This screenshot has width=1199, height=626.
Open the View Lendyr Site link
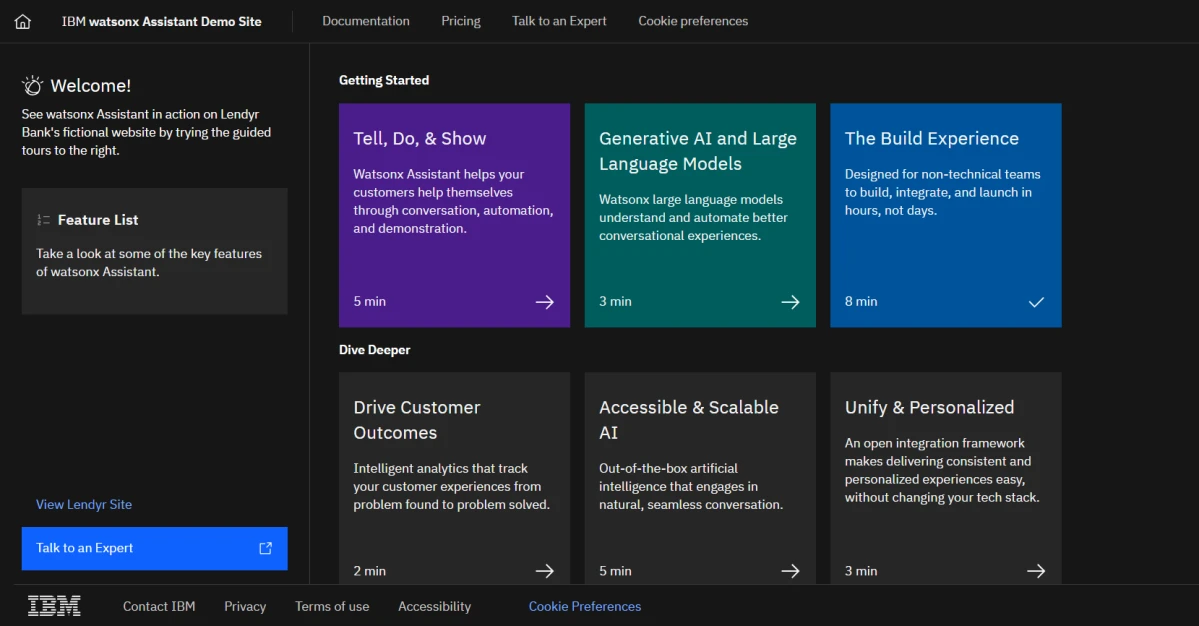pyautogui.click(x=84, y=504)
